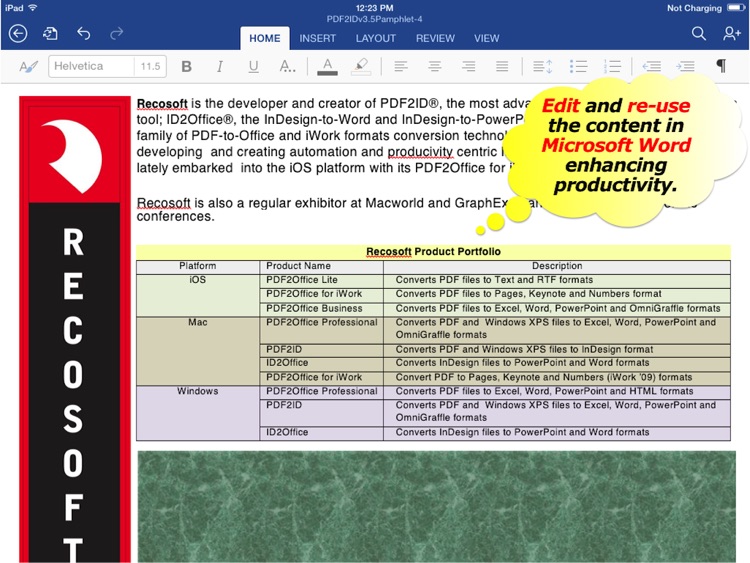The height and width of the screenshot is (563, 750).
Task: Justify the paragraph text
Action: [502, 66]
